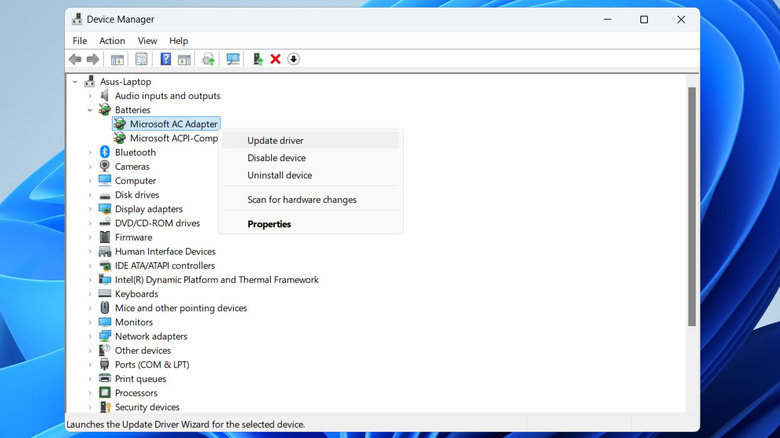The height and width of the screenshot is (438, 780).
Task: Click the Update device driver toolbar icon
Action: click(x=258, y=59)
